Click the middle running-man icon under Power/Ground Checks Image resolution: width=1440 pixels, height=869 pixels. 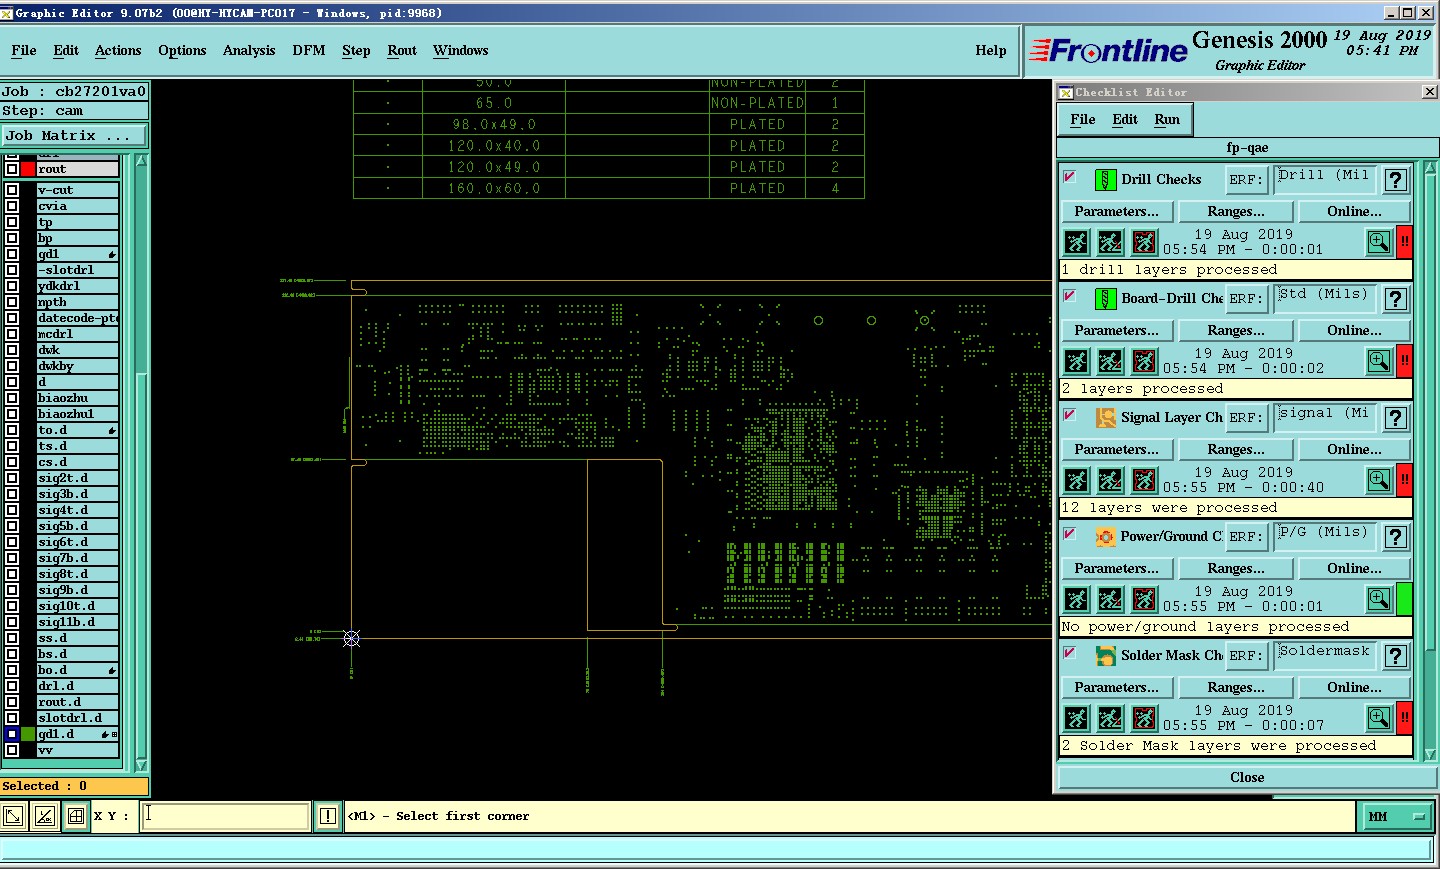click(x=1110, y=599)
